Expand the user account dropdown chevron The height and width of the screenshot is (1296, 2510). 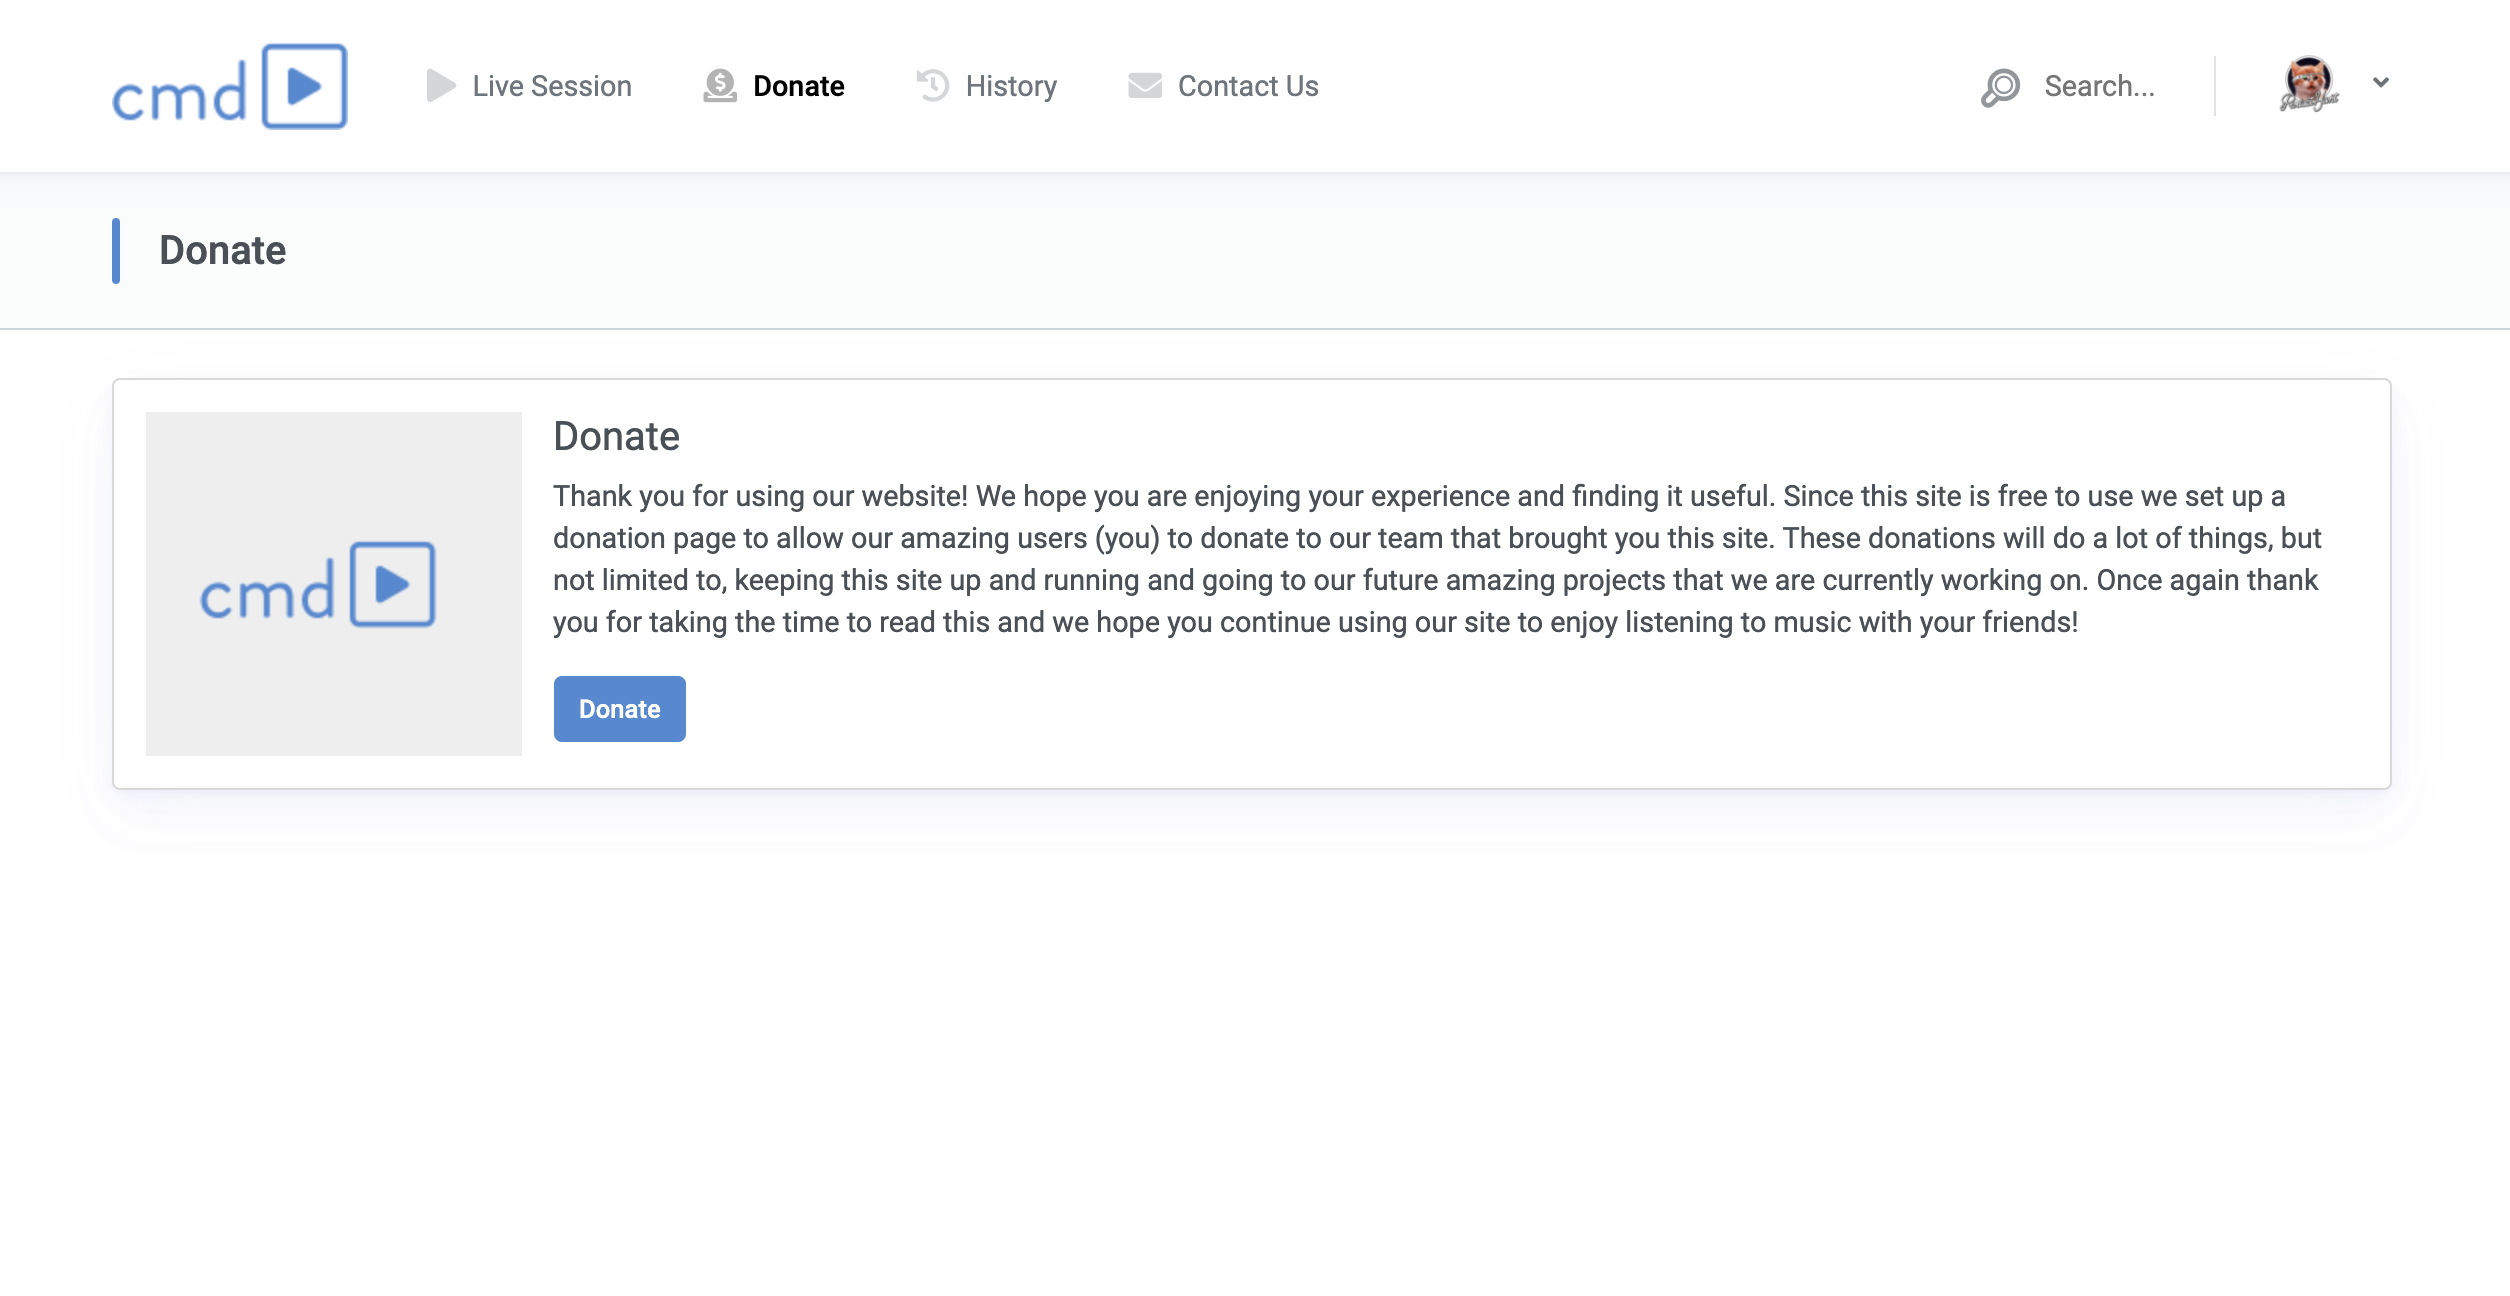click(2381, 83)
